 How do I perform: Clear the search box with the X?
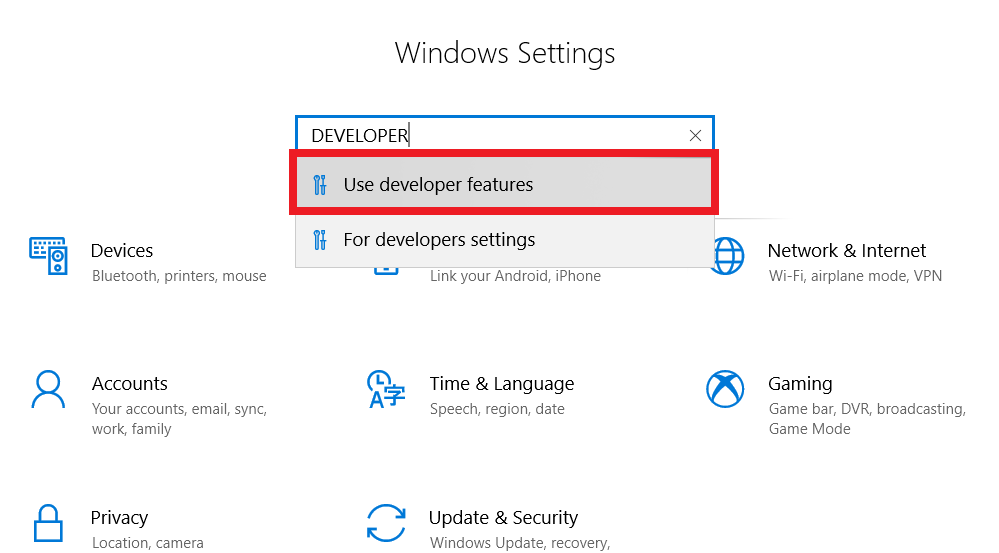click(x=696, y=136)
